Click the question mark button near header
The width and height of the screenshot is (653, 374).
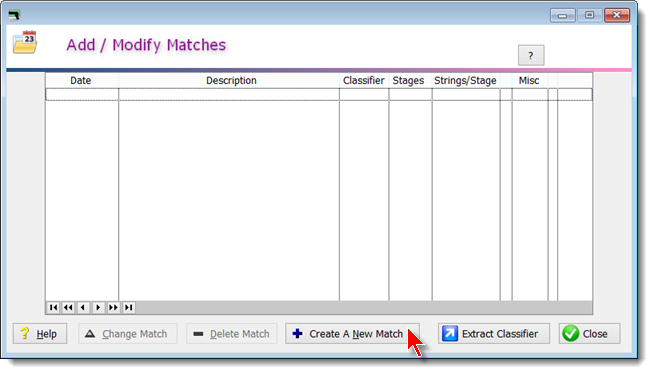pos(531,55)
